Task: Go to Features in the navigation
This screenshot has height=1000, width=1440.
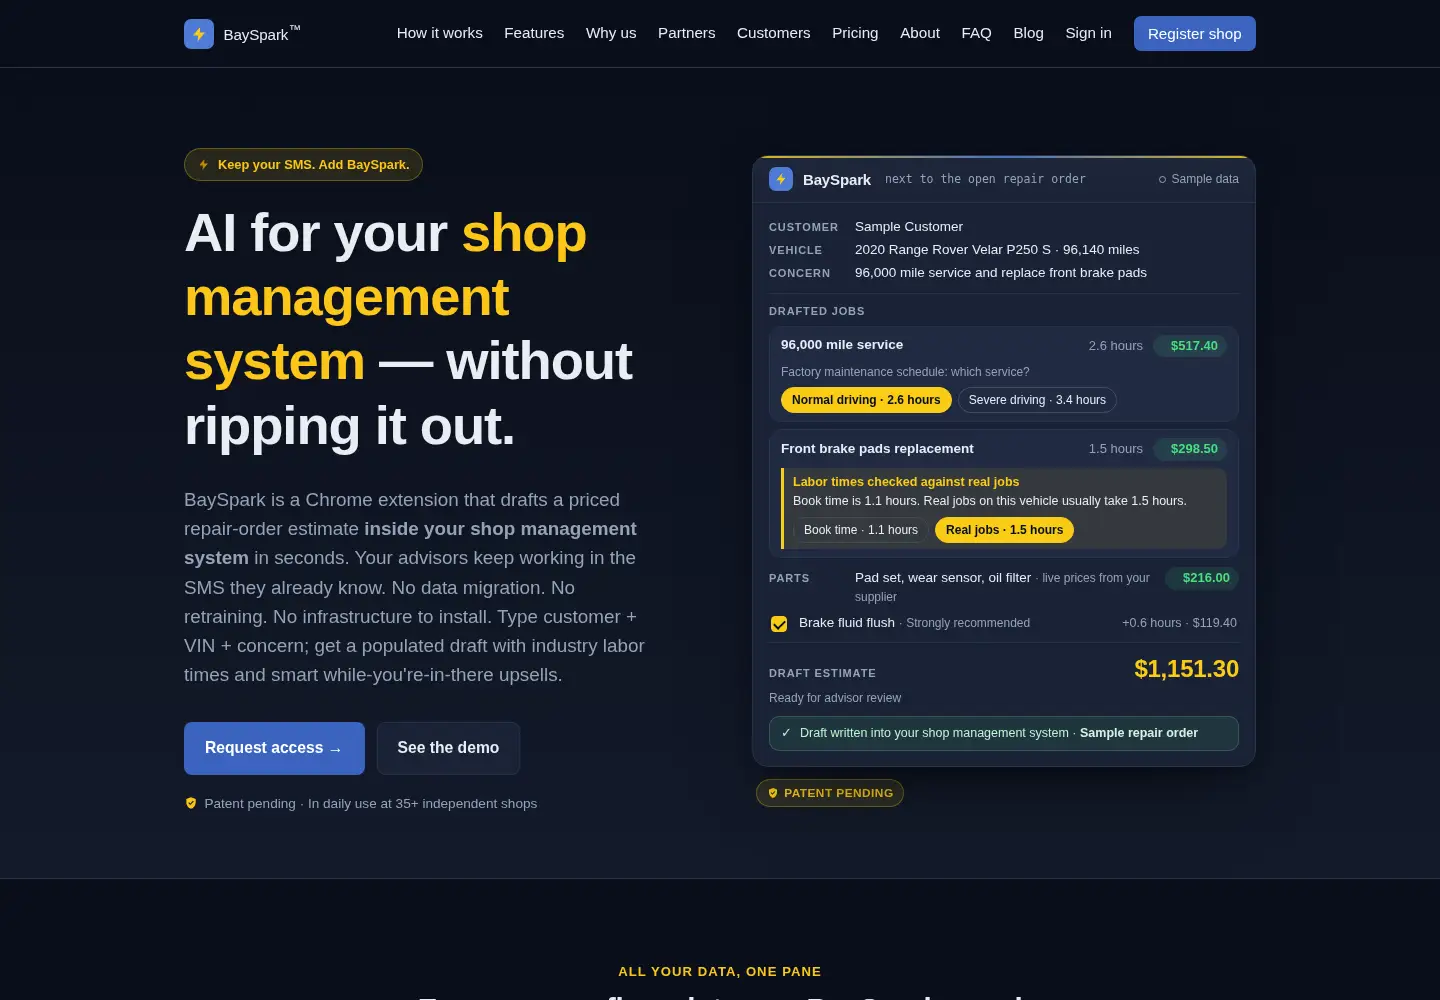Action: (x=534, y=33)
